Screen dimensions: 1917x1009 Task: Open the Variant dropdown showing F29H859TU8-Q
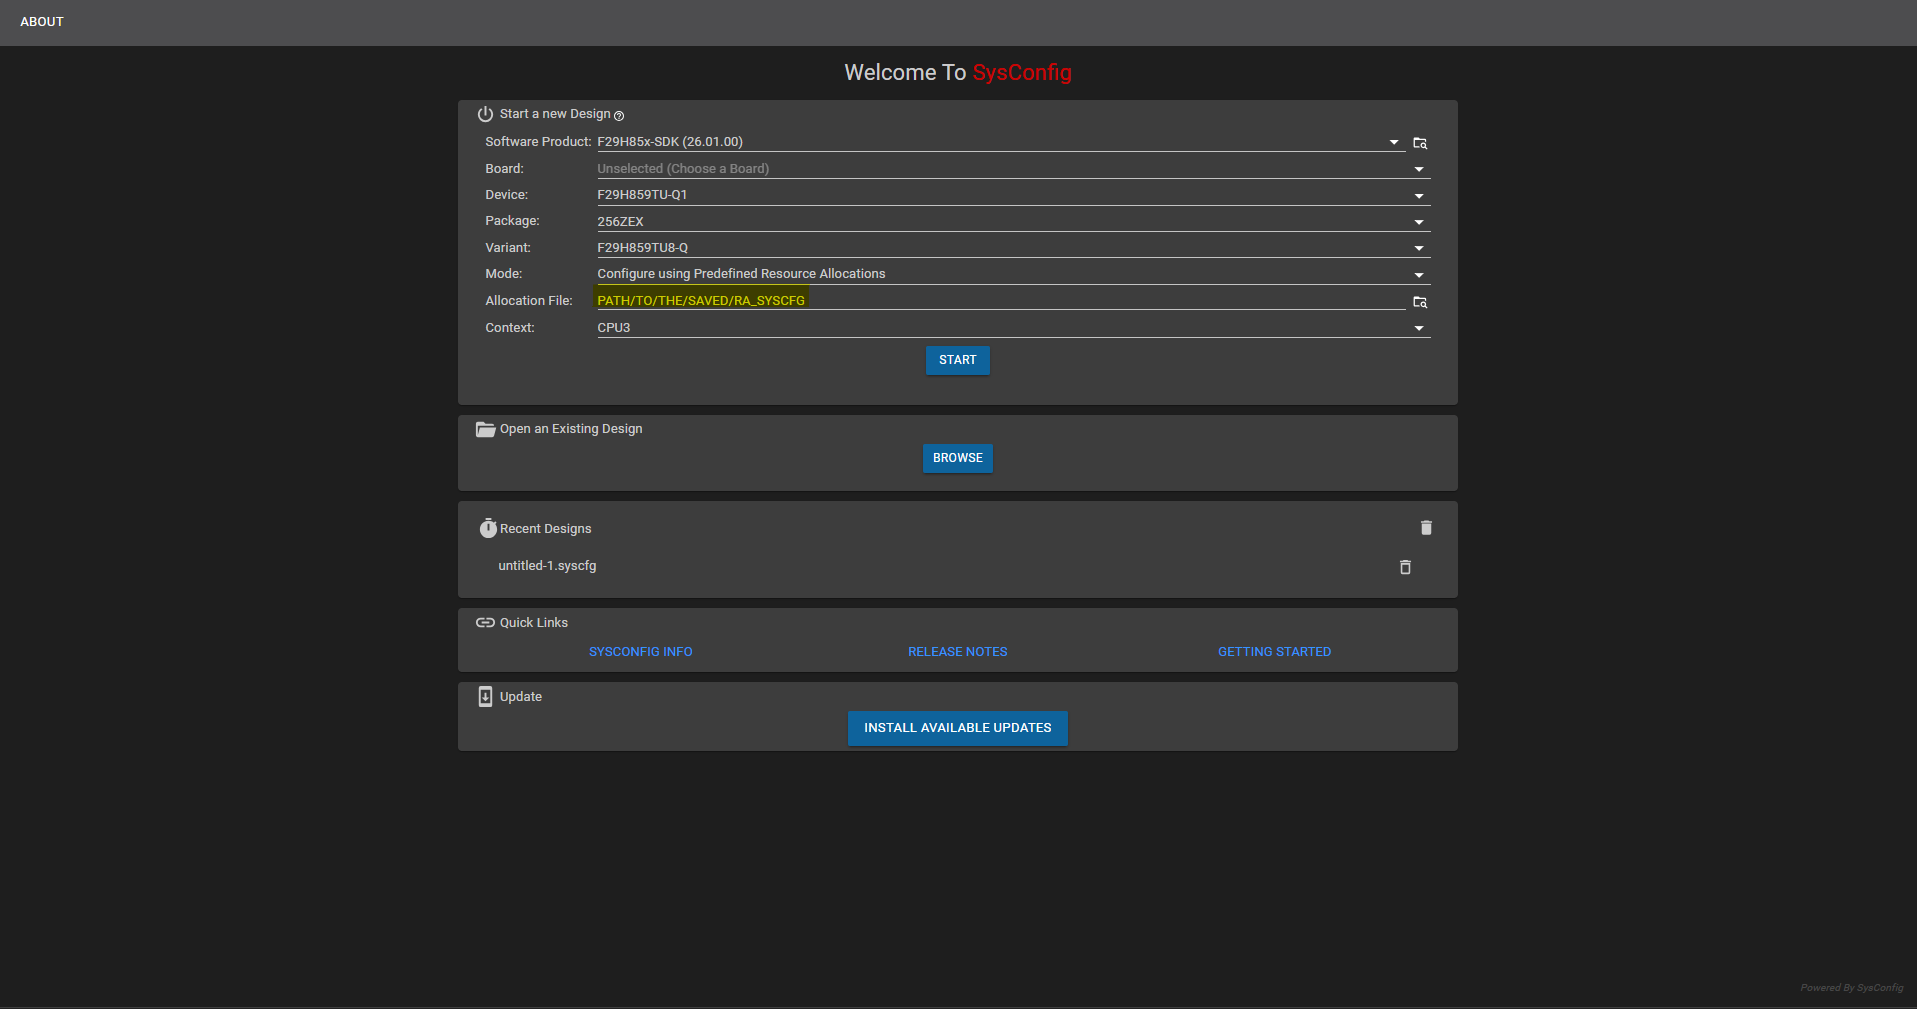(1014, 248)
